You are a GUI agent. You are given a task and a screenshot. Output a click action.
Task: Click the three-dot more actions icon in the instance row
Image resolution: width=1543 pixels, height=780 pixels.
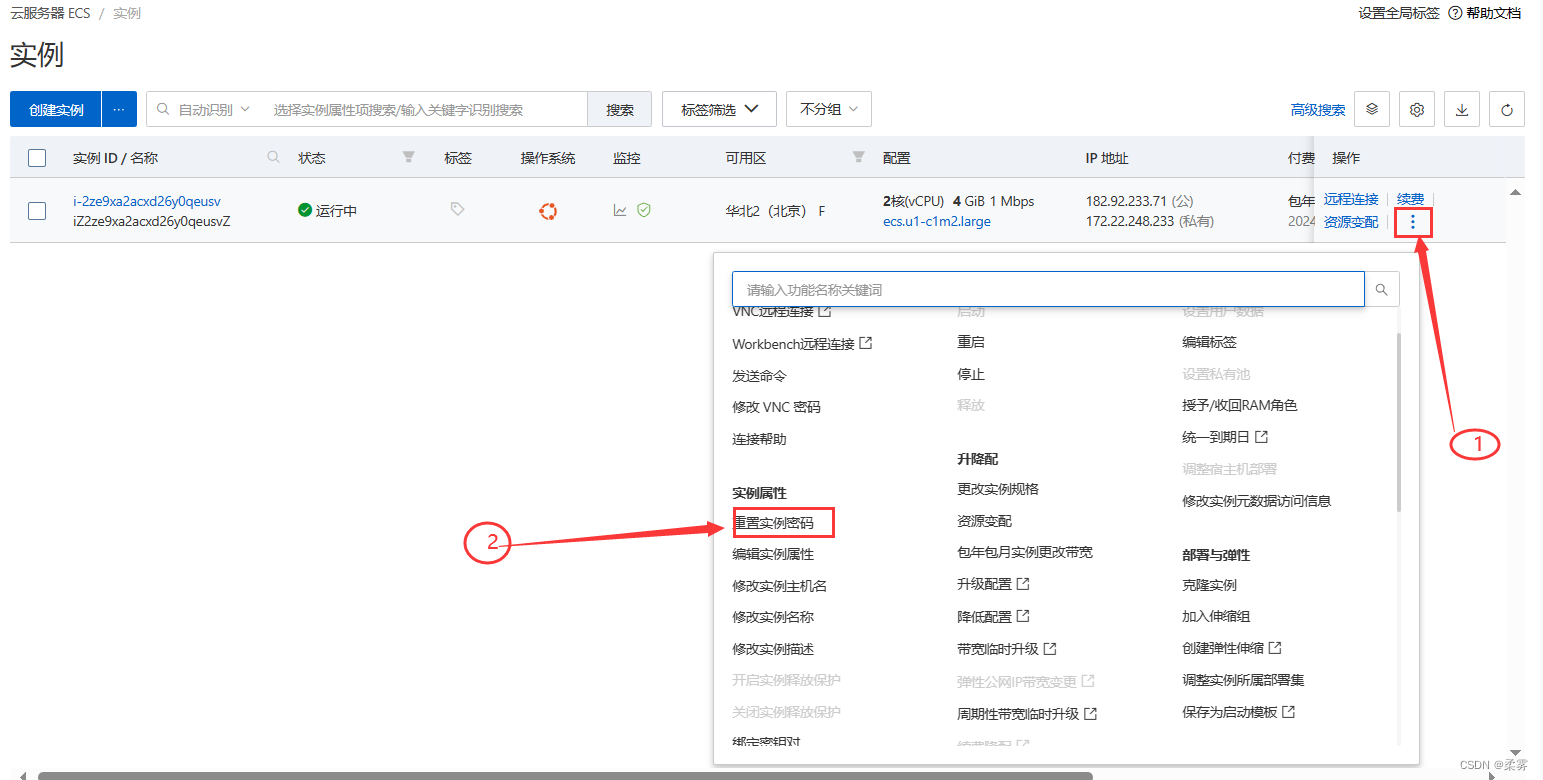click(1412, 222)
